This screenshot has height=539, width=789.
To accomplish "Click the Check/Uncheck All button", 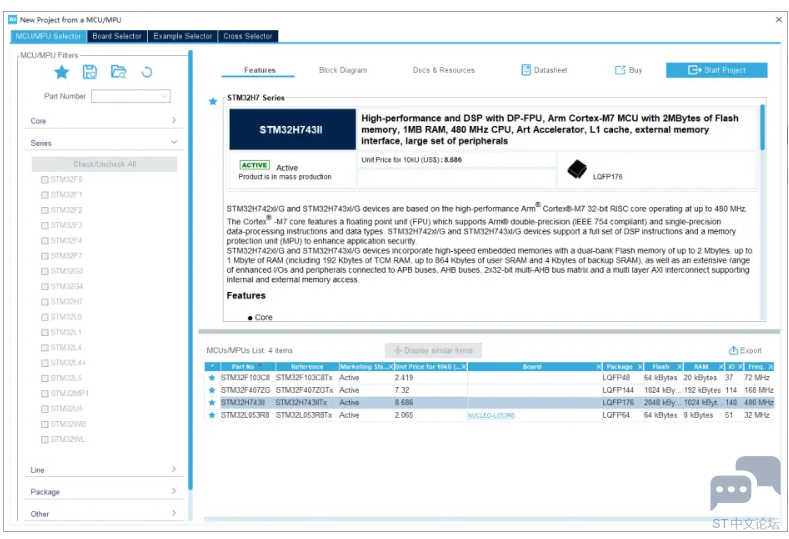I will [104, 164].
